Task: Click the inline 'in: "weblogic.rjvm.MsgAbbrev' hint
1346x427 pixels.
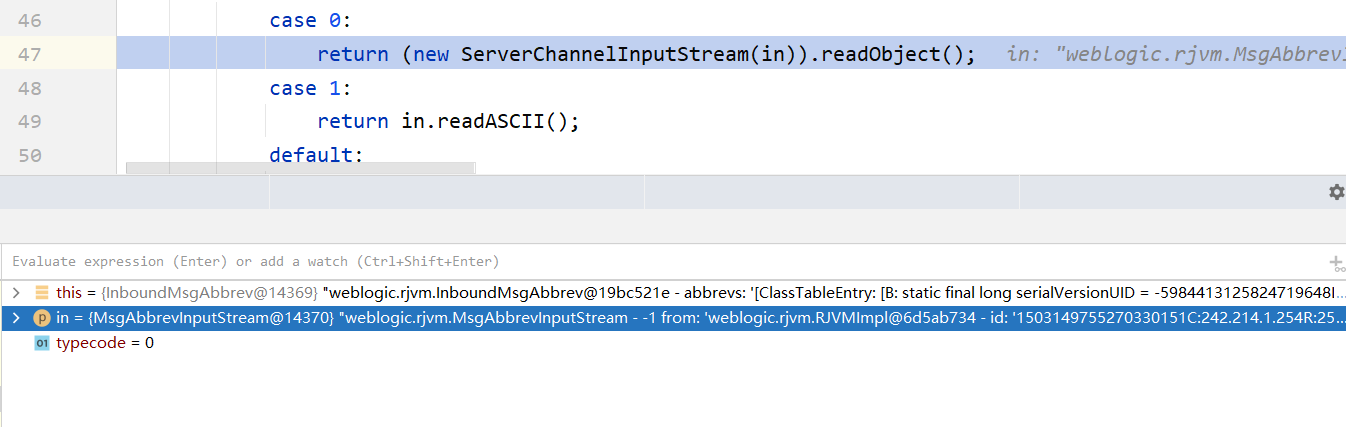Action: [x=1175, y=54]
